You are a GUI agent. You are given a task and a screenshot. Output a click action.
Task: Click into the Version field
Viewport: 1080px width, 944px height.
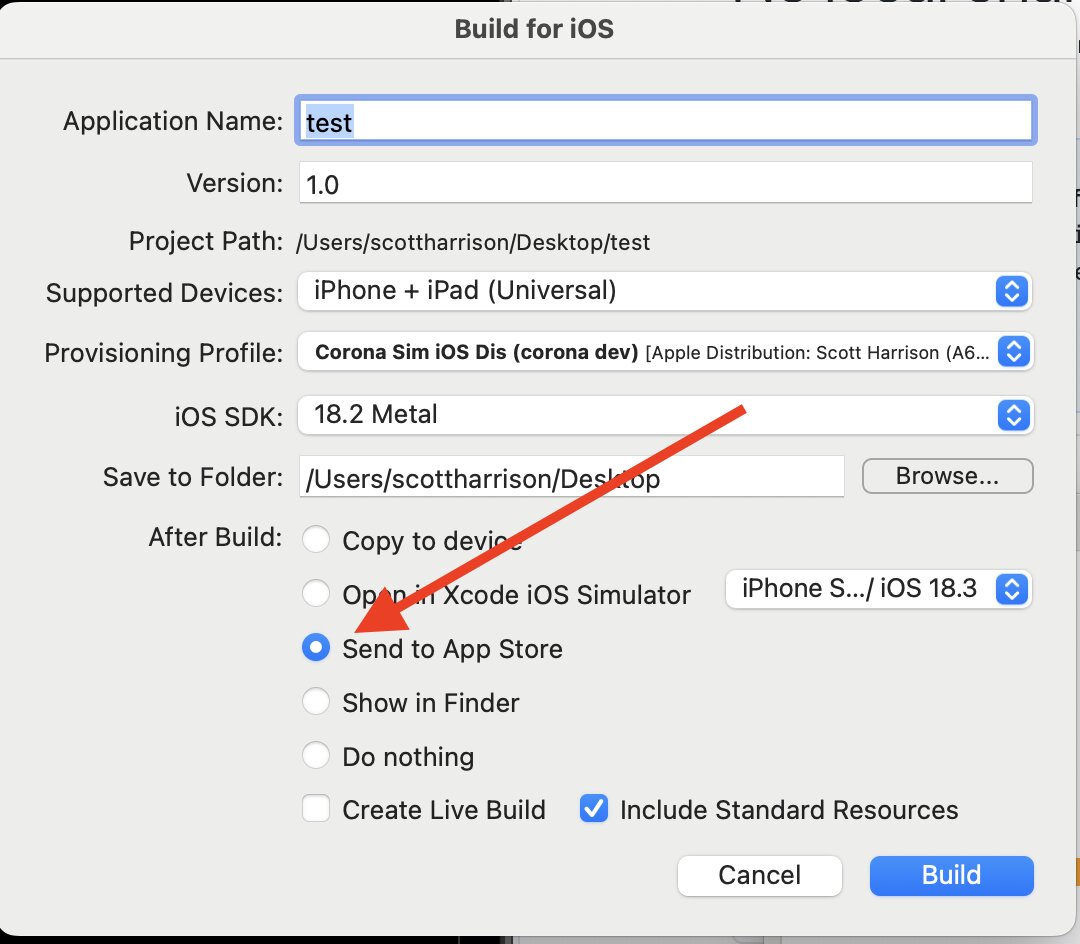(x=665, y=182)
